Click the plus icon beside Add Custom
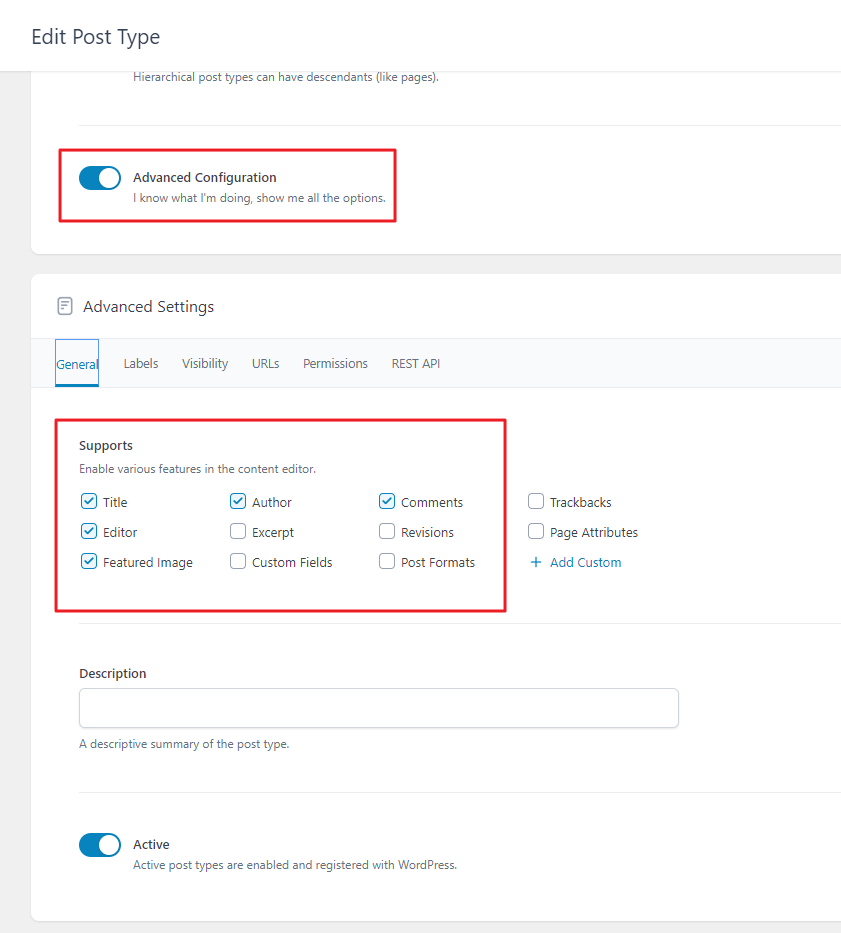This screenshot has width=841, height=933. 536,562
